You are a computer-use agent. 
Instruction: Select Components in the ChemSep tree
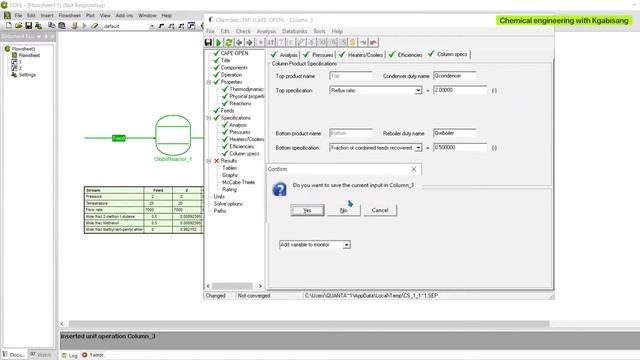point(234,68)
